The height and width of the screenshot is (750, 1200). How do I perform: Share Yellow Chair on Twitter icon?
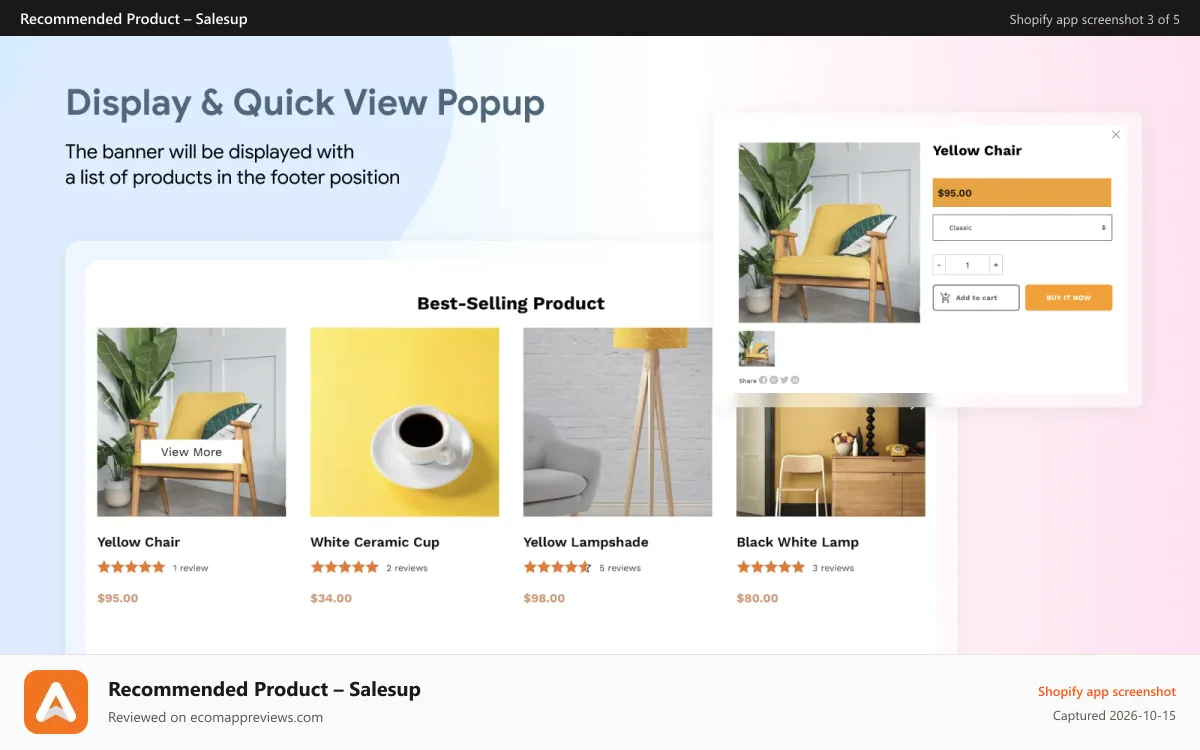[x=784, y=380]
